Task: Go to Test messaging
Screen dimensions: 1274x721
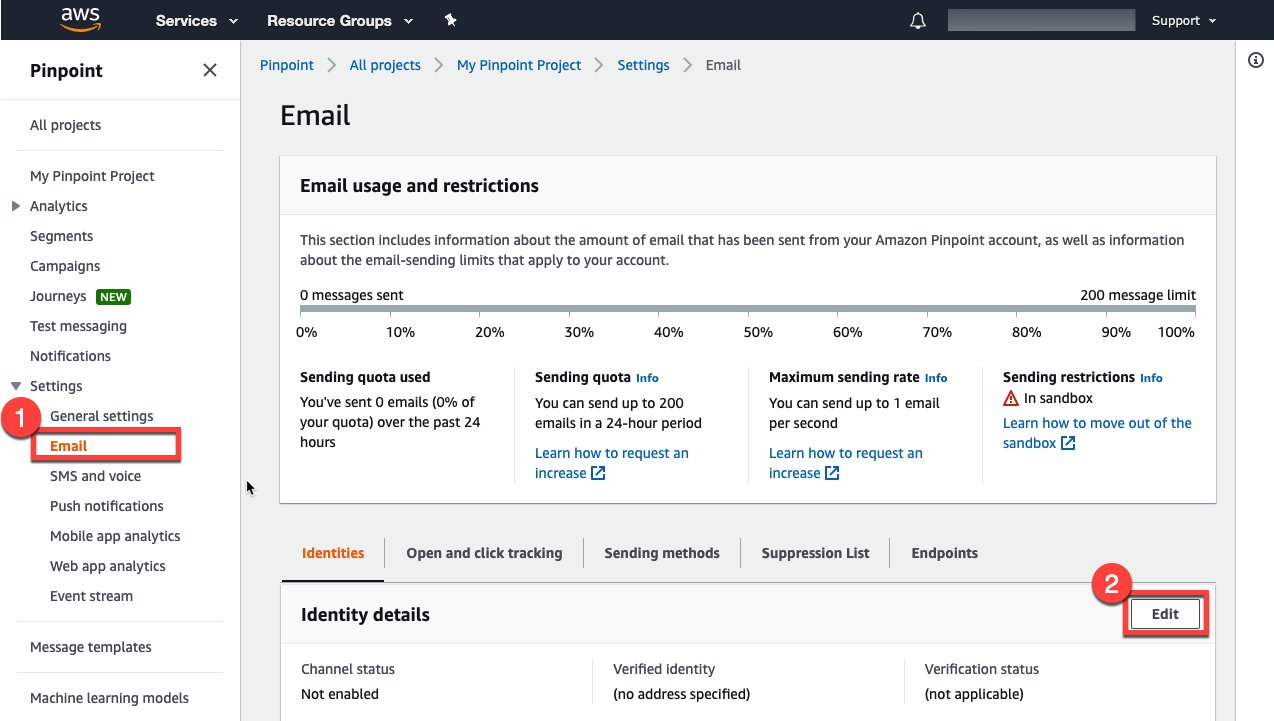Action: pos(78,326)
